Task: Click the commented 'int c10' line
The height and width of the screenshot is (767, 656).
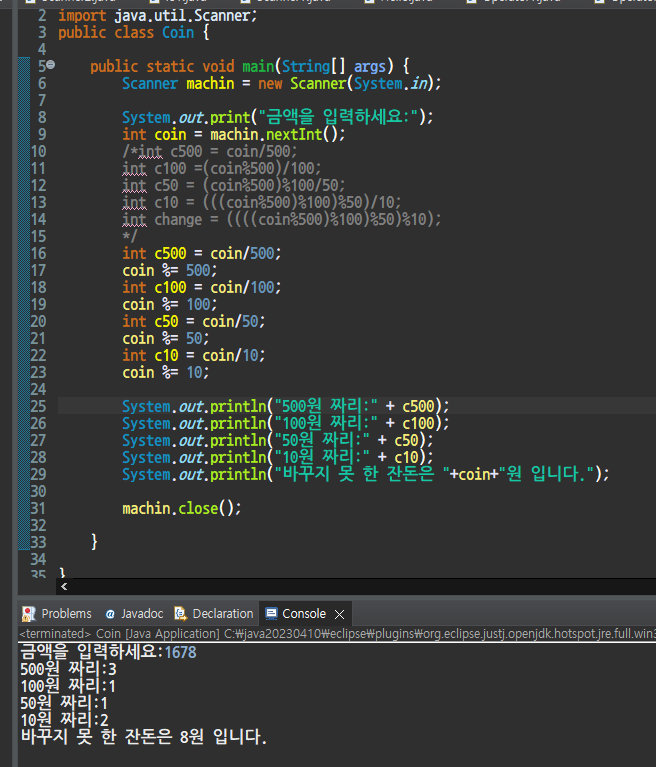Action: pyautogui.click(x=262, y=202)
